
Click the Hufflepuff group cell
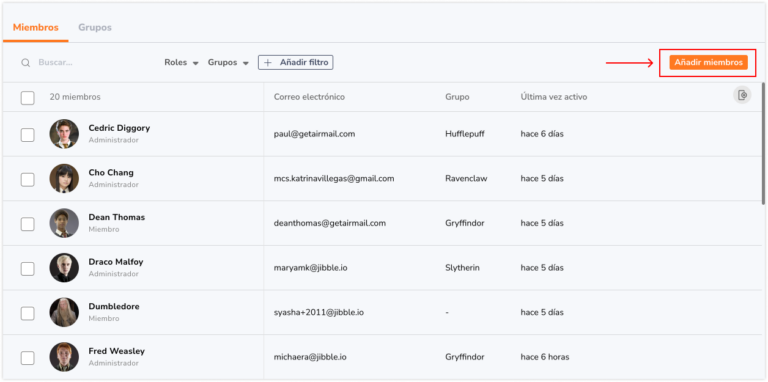[465, 134]
